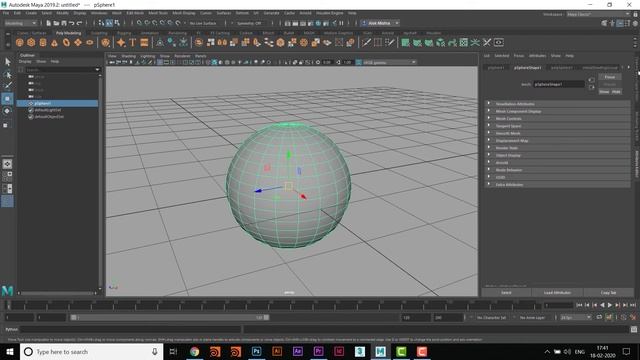The image size is (640, 360).
Task: Click the polygon Type text tool icon
Action: pyautogui.click(x=133, y=42)
